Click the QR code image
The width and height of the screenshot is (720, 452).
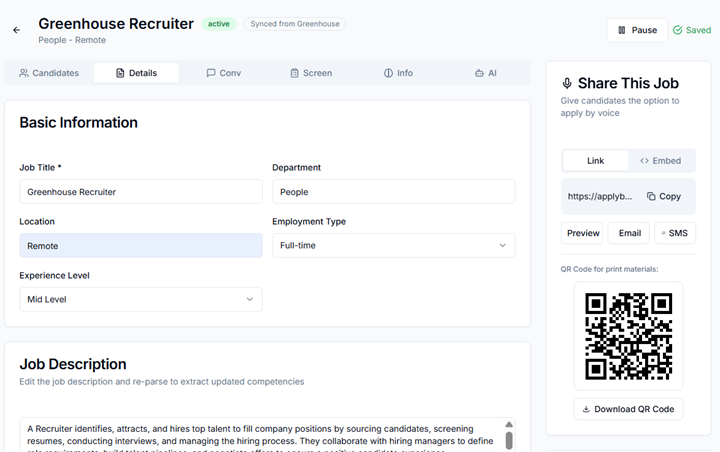(x=628, y=336)
